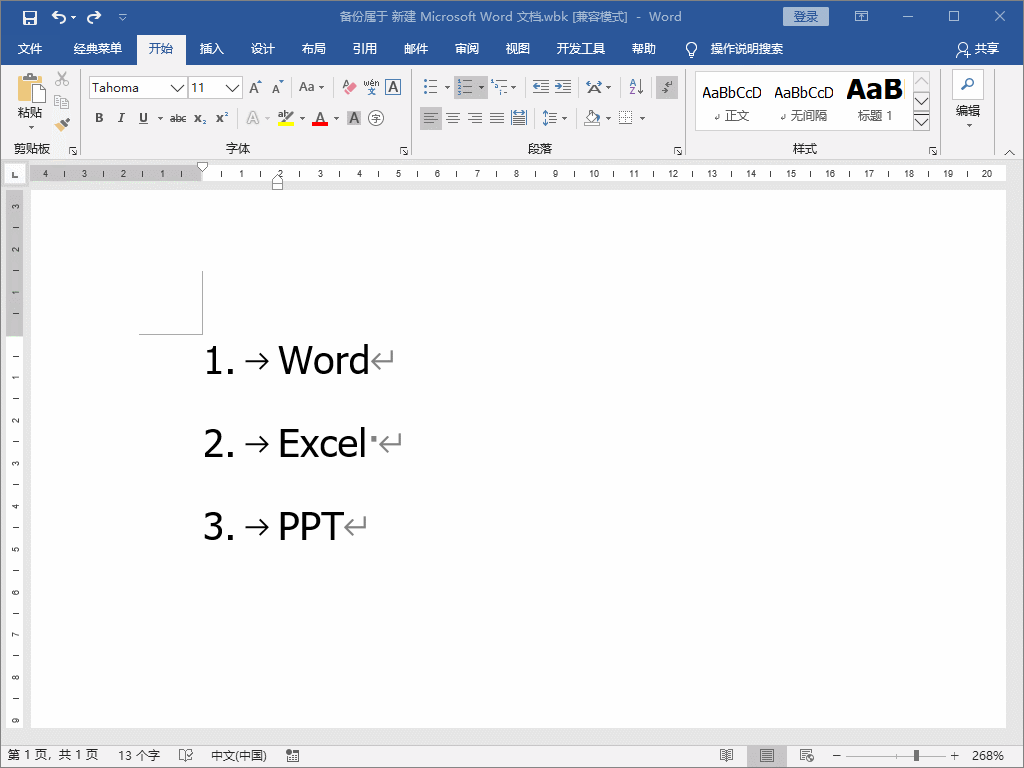Sort paragraphs with the A-Z icon
This screenshot has height=768, width=1024.
[x=636, y=87]
